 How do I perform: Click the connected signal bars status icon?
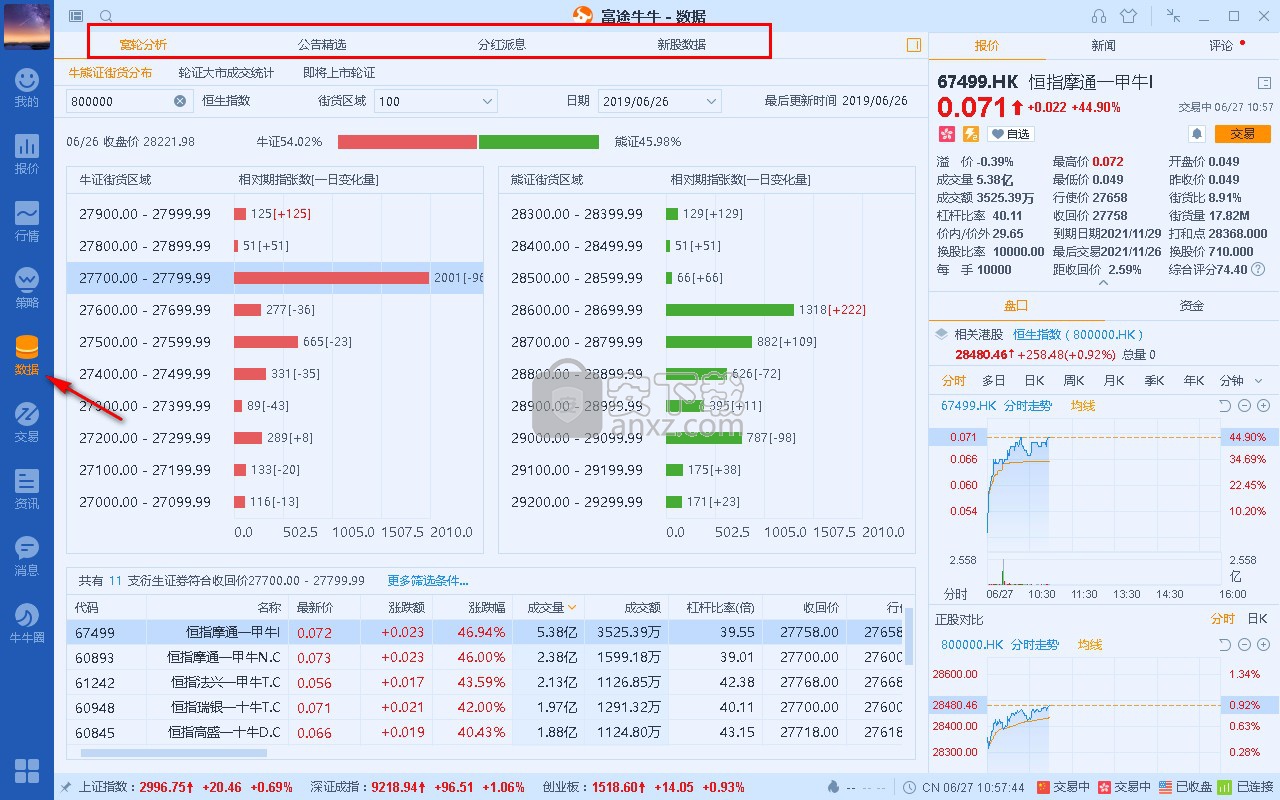click(1224, 787)
